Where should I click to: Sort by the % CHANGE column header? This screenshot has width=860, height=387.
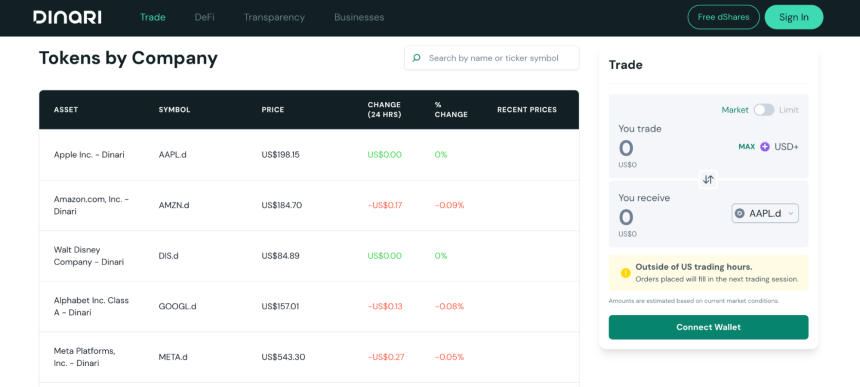pyautogui.click(x=451, y=110)
